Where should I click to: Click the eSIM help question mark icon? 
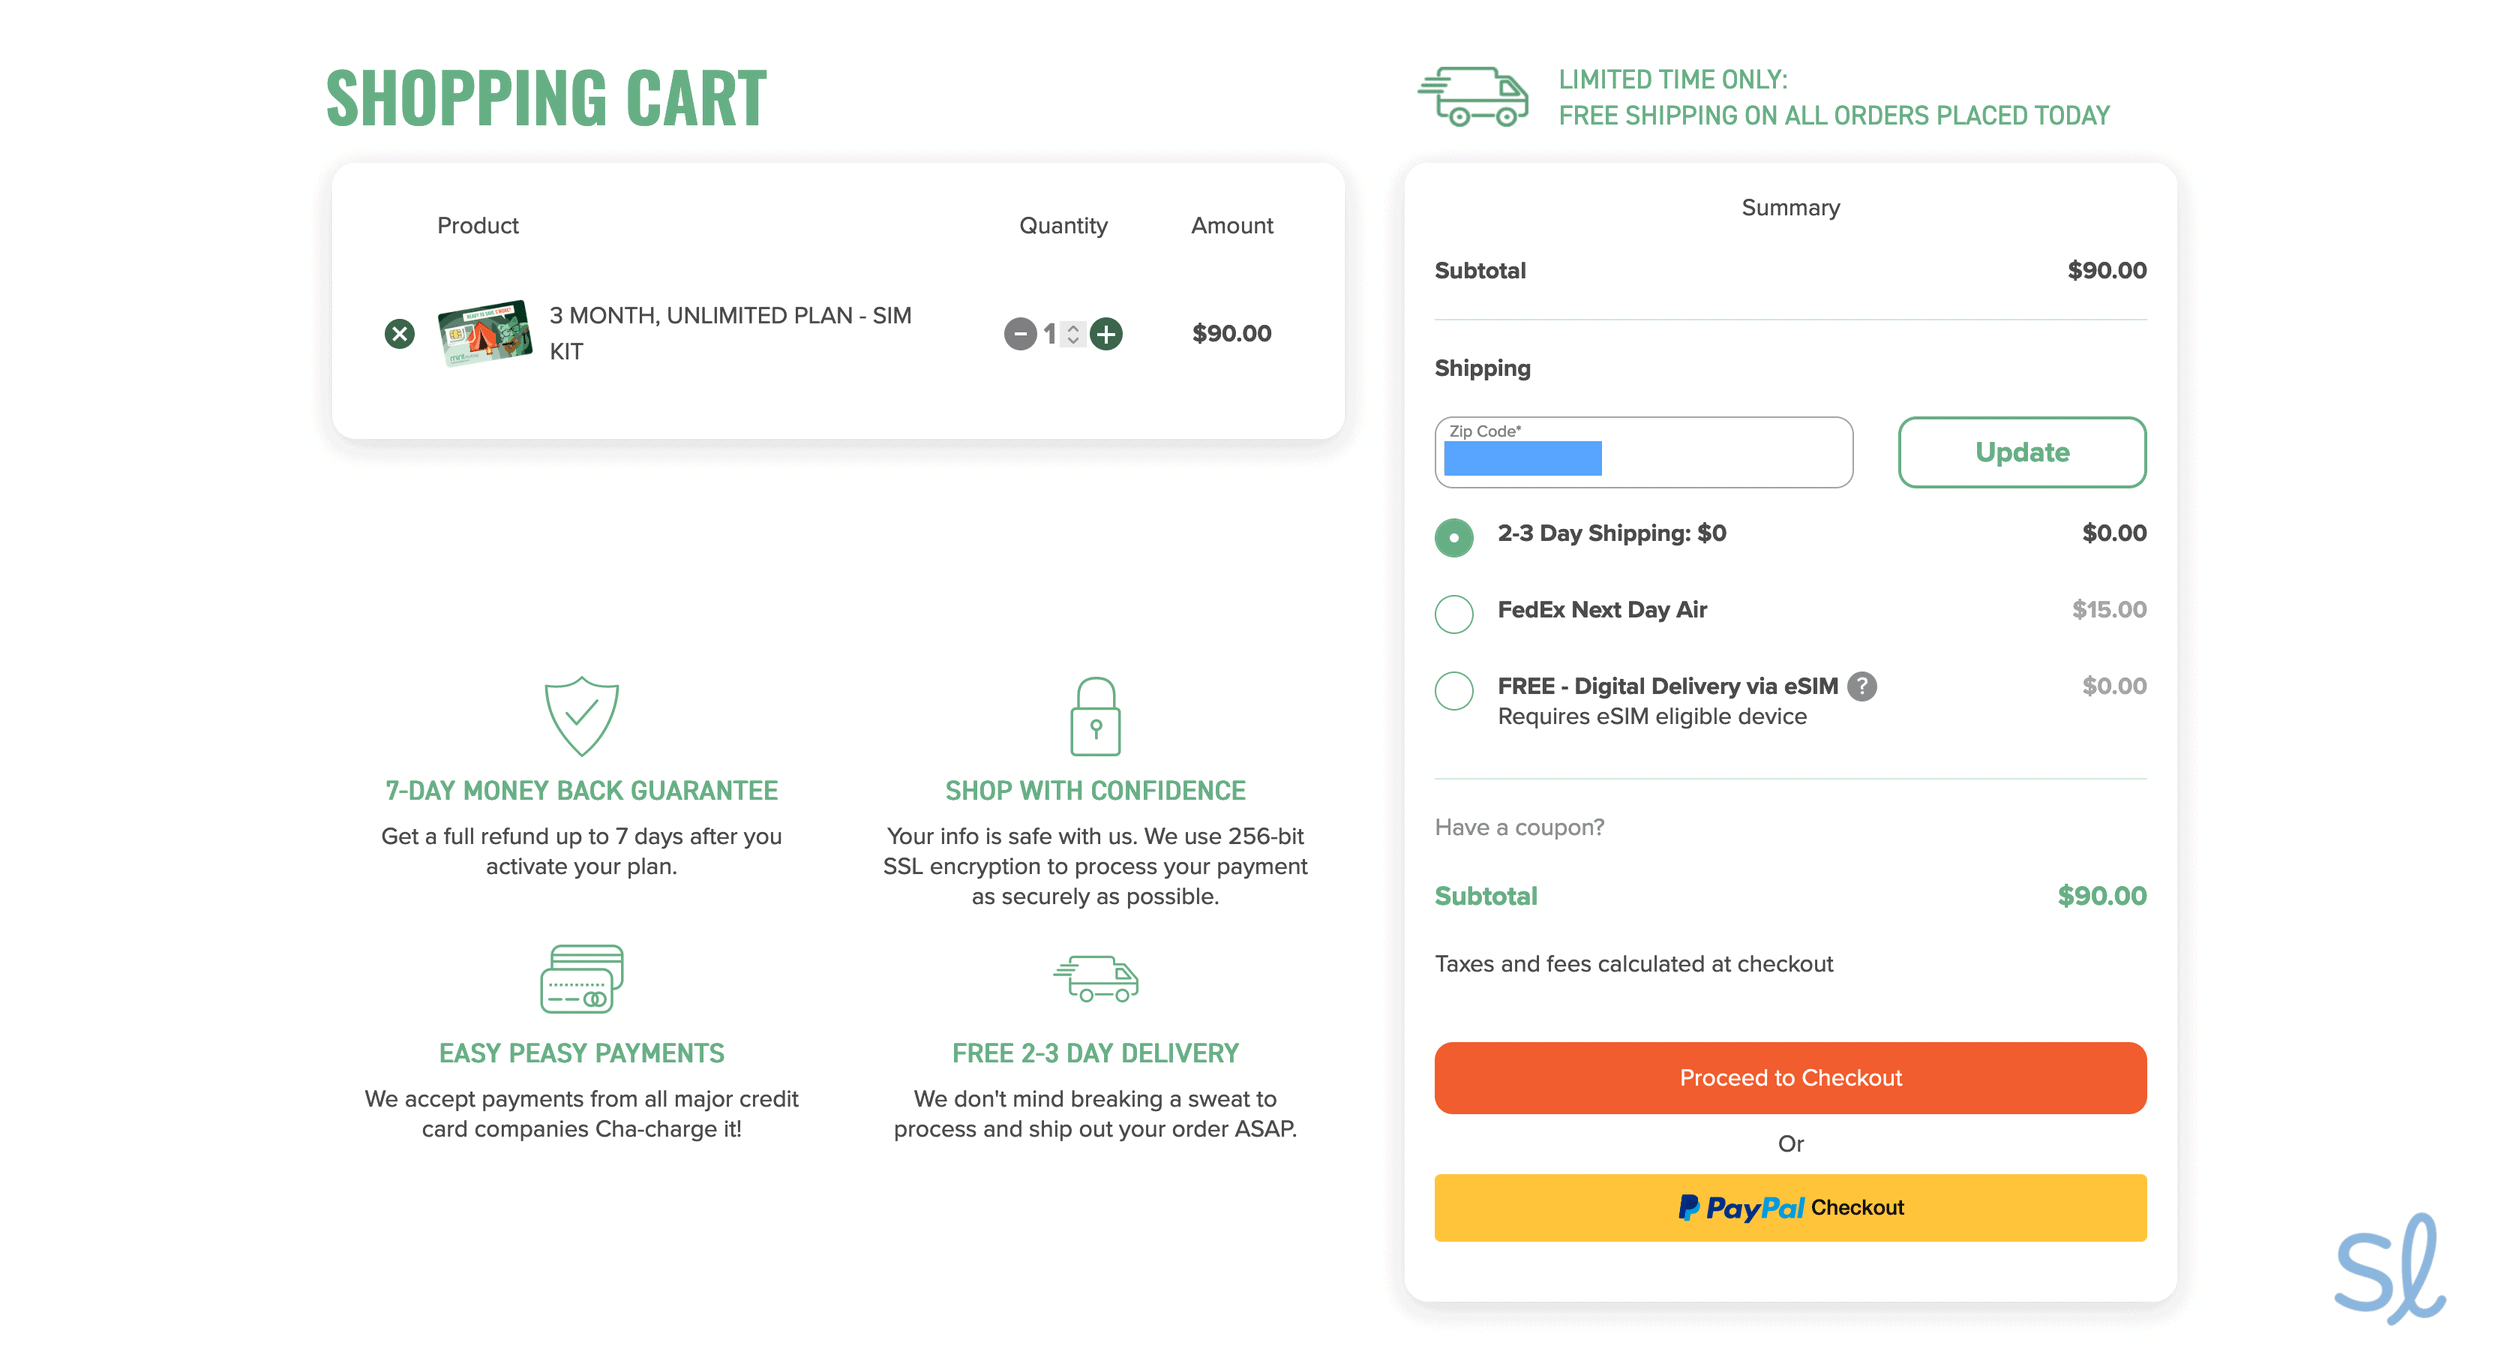[x=1861, y=686]
